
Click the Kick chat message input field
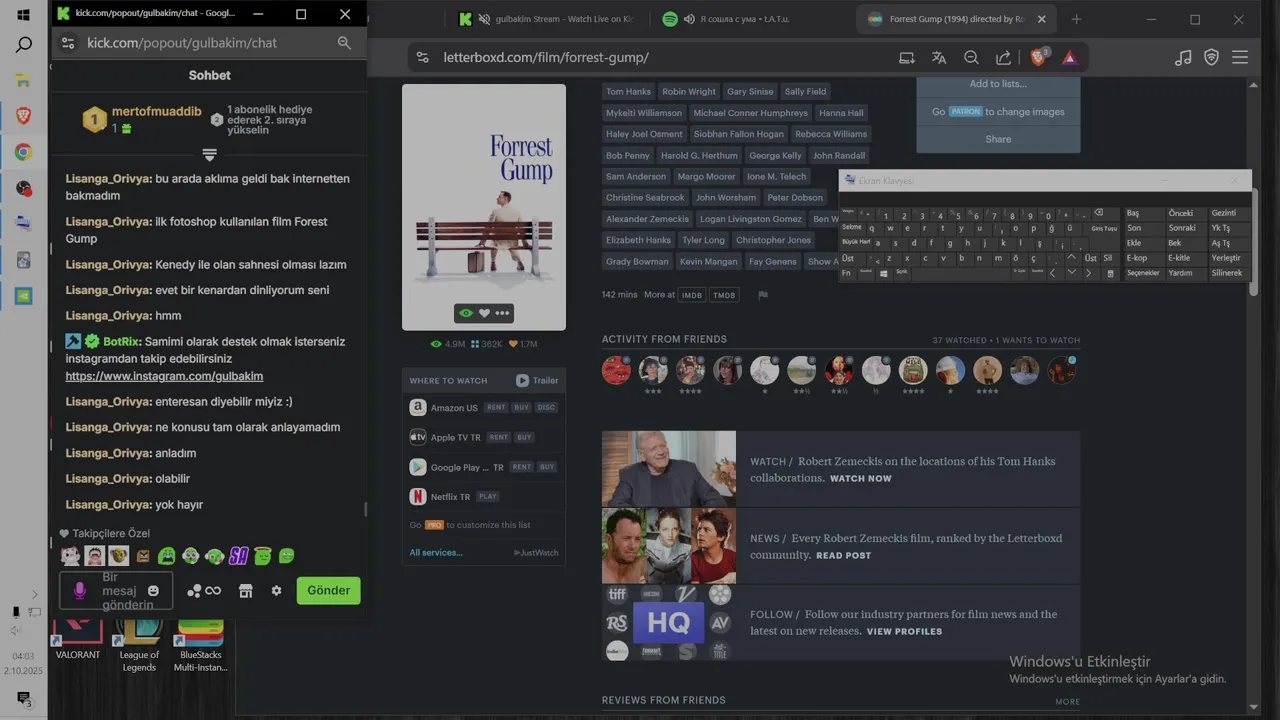[116, 591]
